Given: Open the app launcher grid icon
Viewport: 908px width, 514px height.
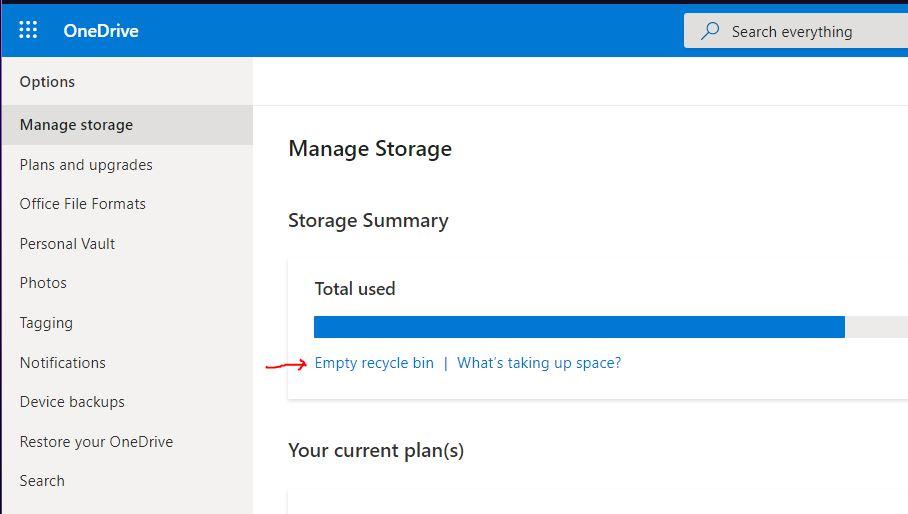Looking at the screenshot, I should coord(28,30).
